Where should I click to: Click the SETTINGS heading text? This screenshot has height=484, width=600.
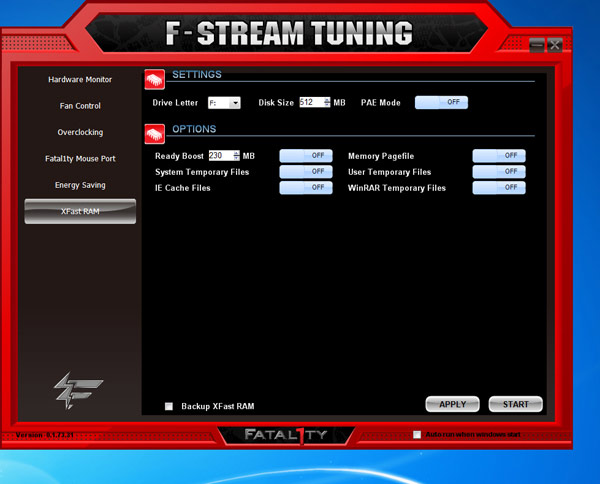197,74
